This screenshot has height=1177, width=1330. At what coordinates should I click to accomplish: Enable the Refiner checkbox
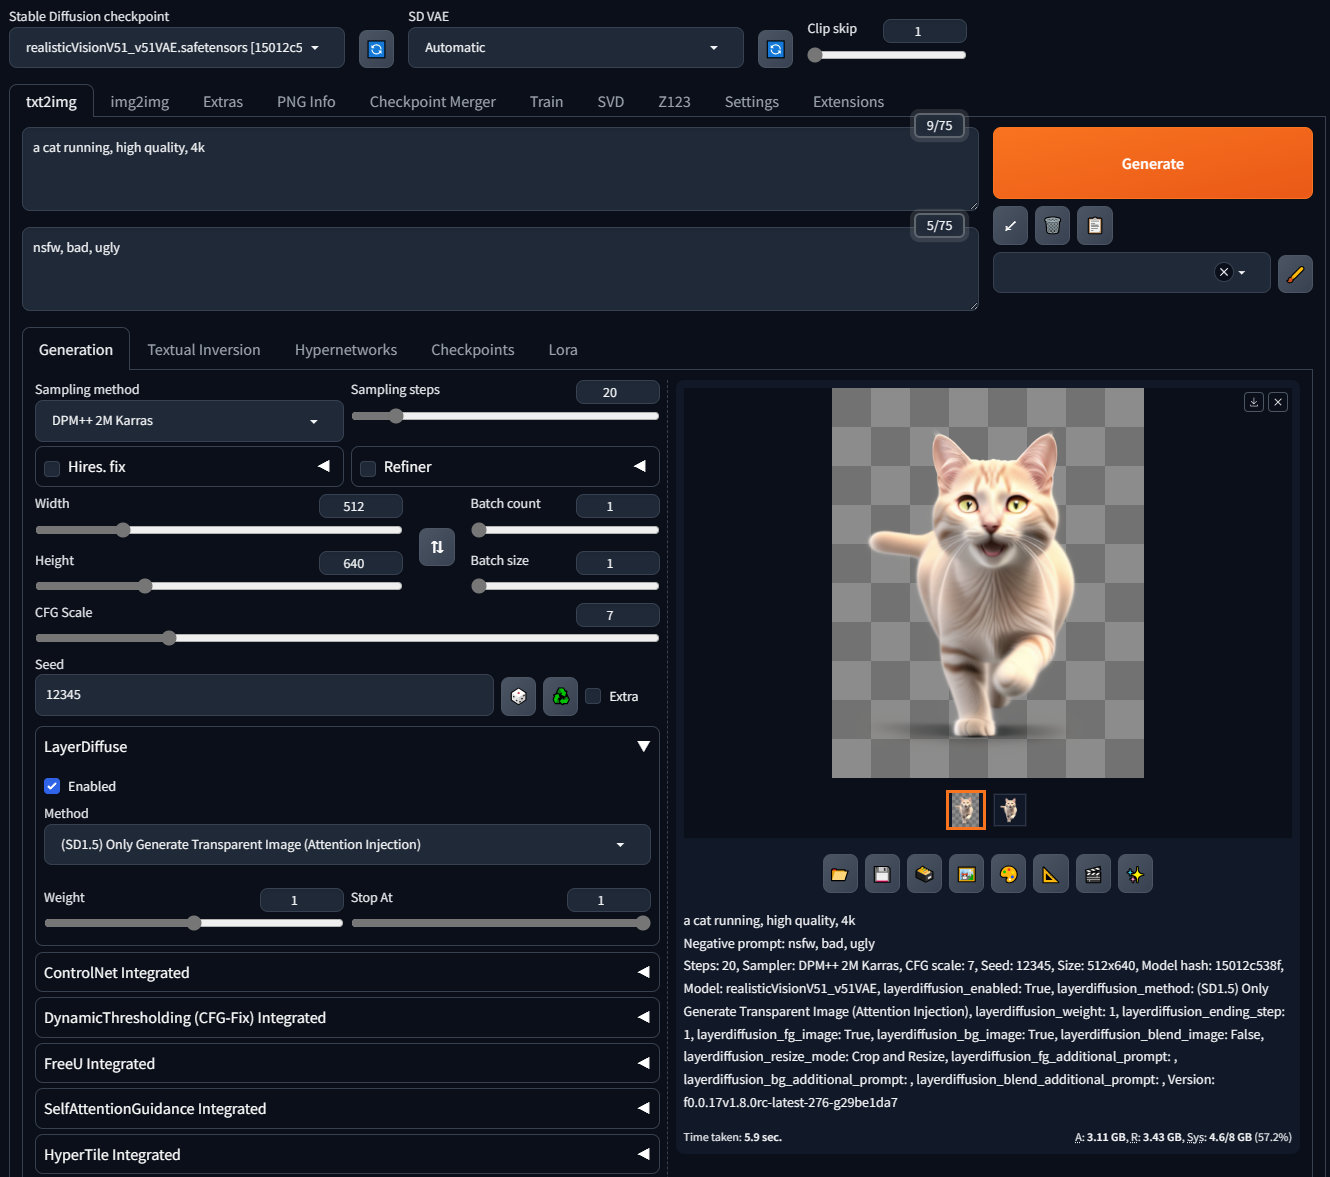(368, 468)
